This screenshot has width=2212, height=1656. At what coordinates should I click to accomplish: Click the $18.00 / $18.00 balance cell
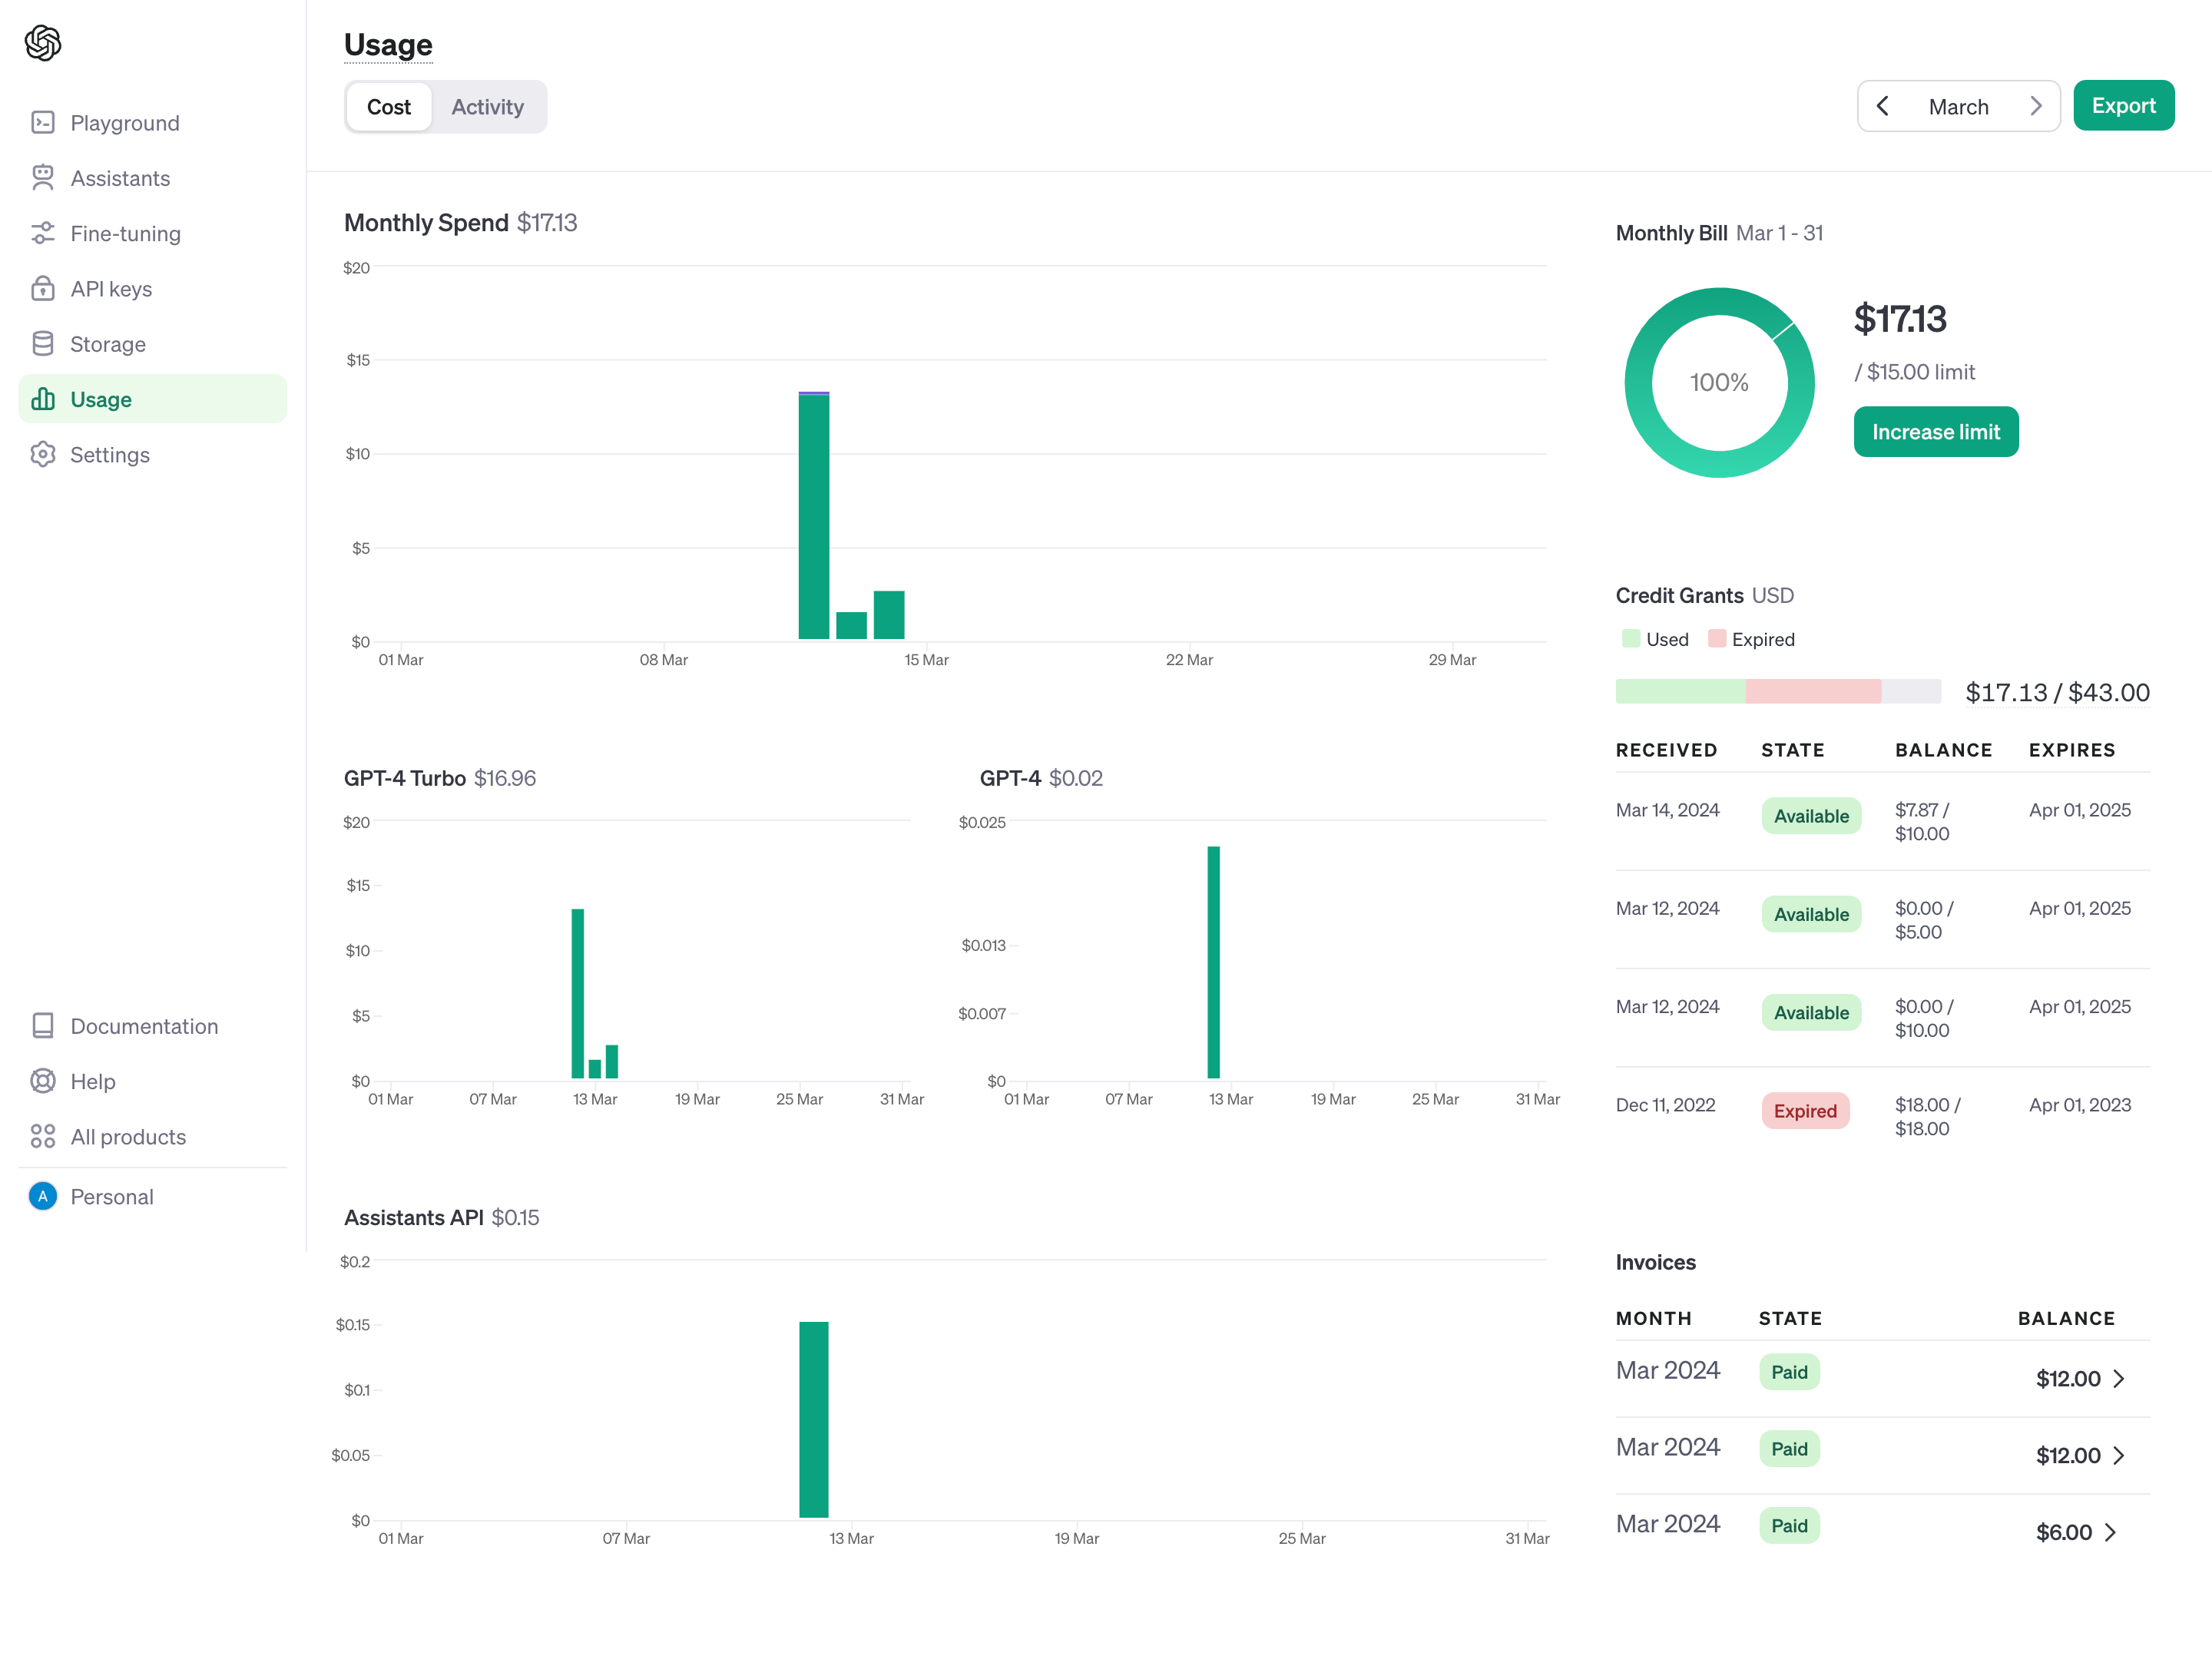(x=1928, y=1117)
